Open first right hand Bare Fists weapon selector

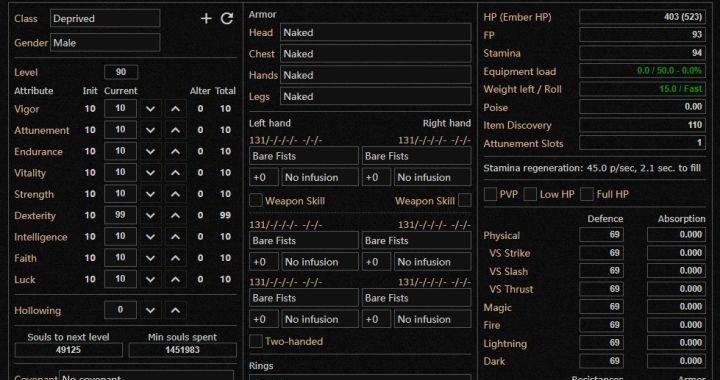point(416,156)
